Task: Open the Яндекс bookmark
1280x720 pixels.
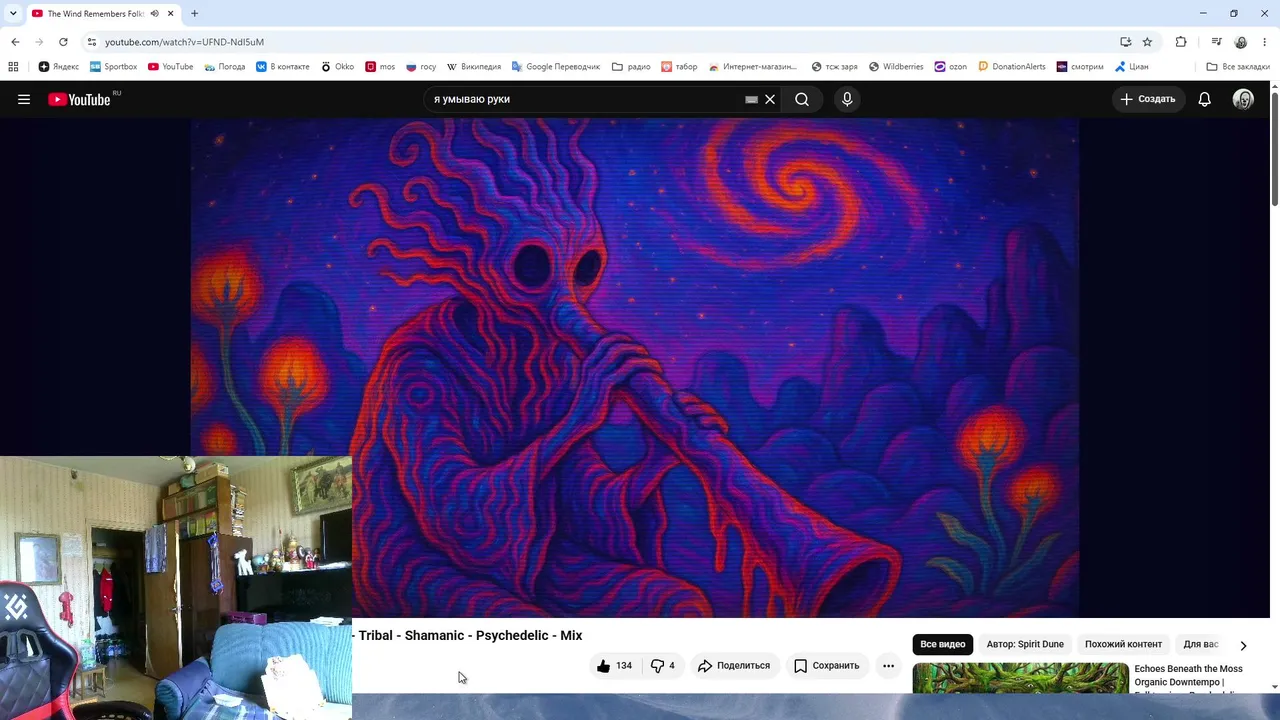Action: tap(59, 67)
